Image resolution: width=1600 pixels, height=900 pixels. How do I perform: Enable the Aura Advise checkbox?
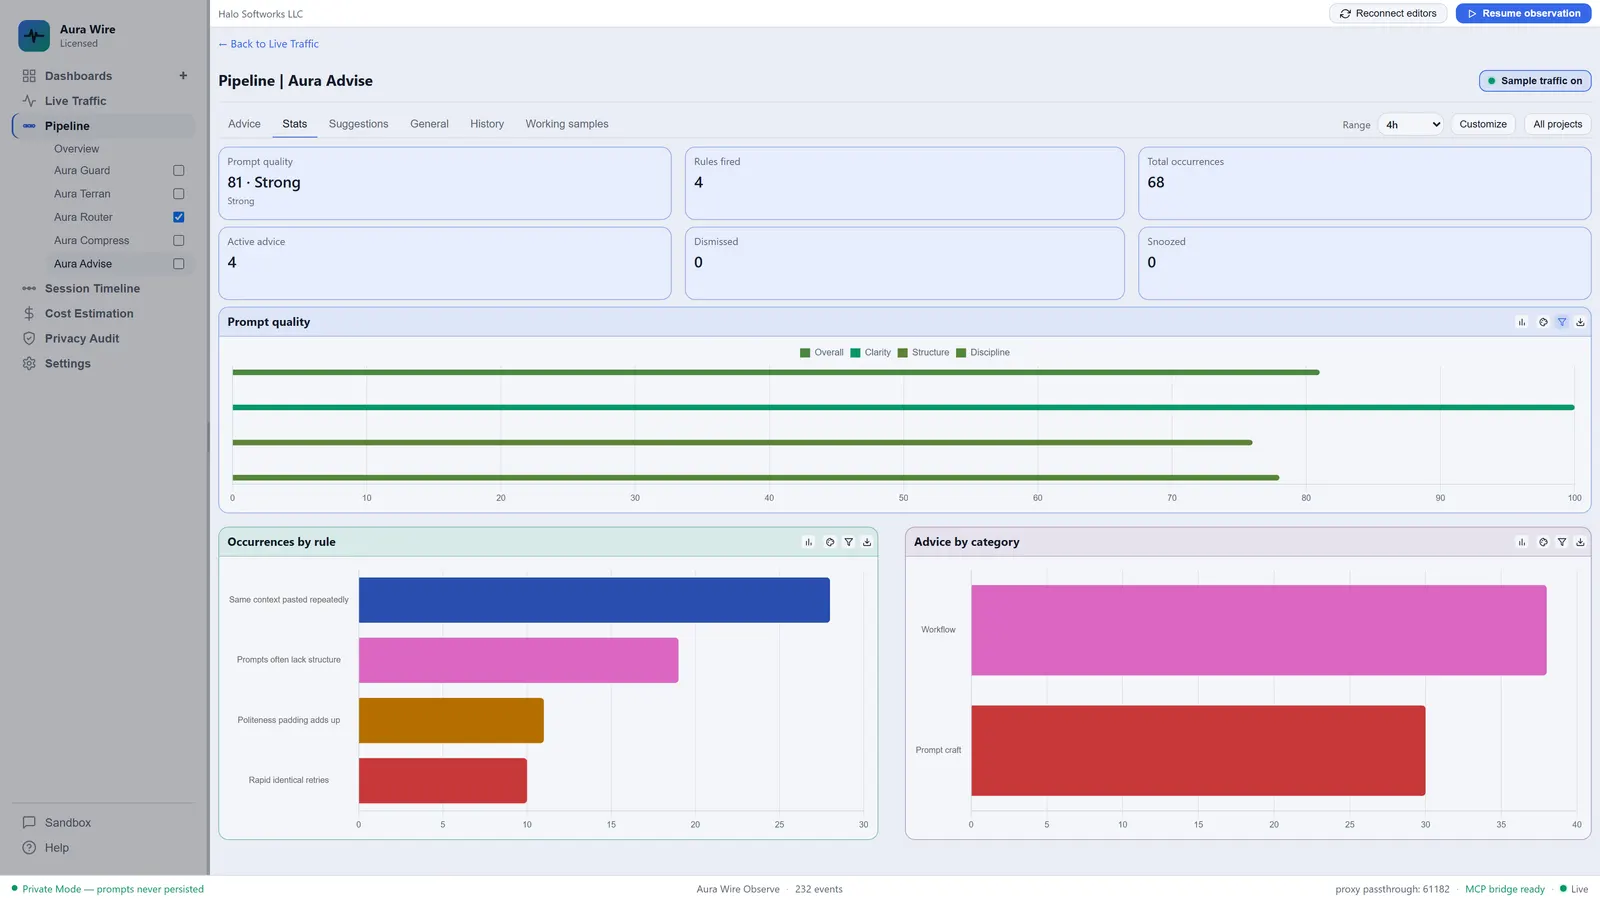click(179, 264)
